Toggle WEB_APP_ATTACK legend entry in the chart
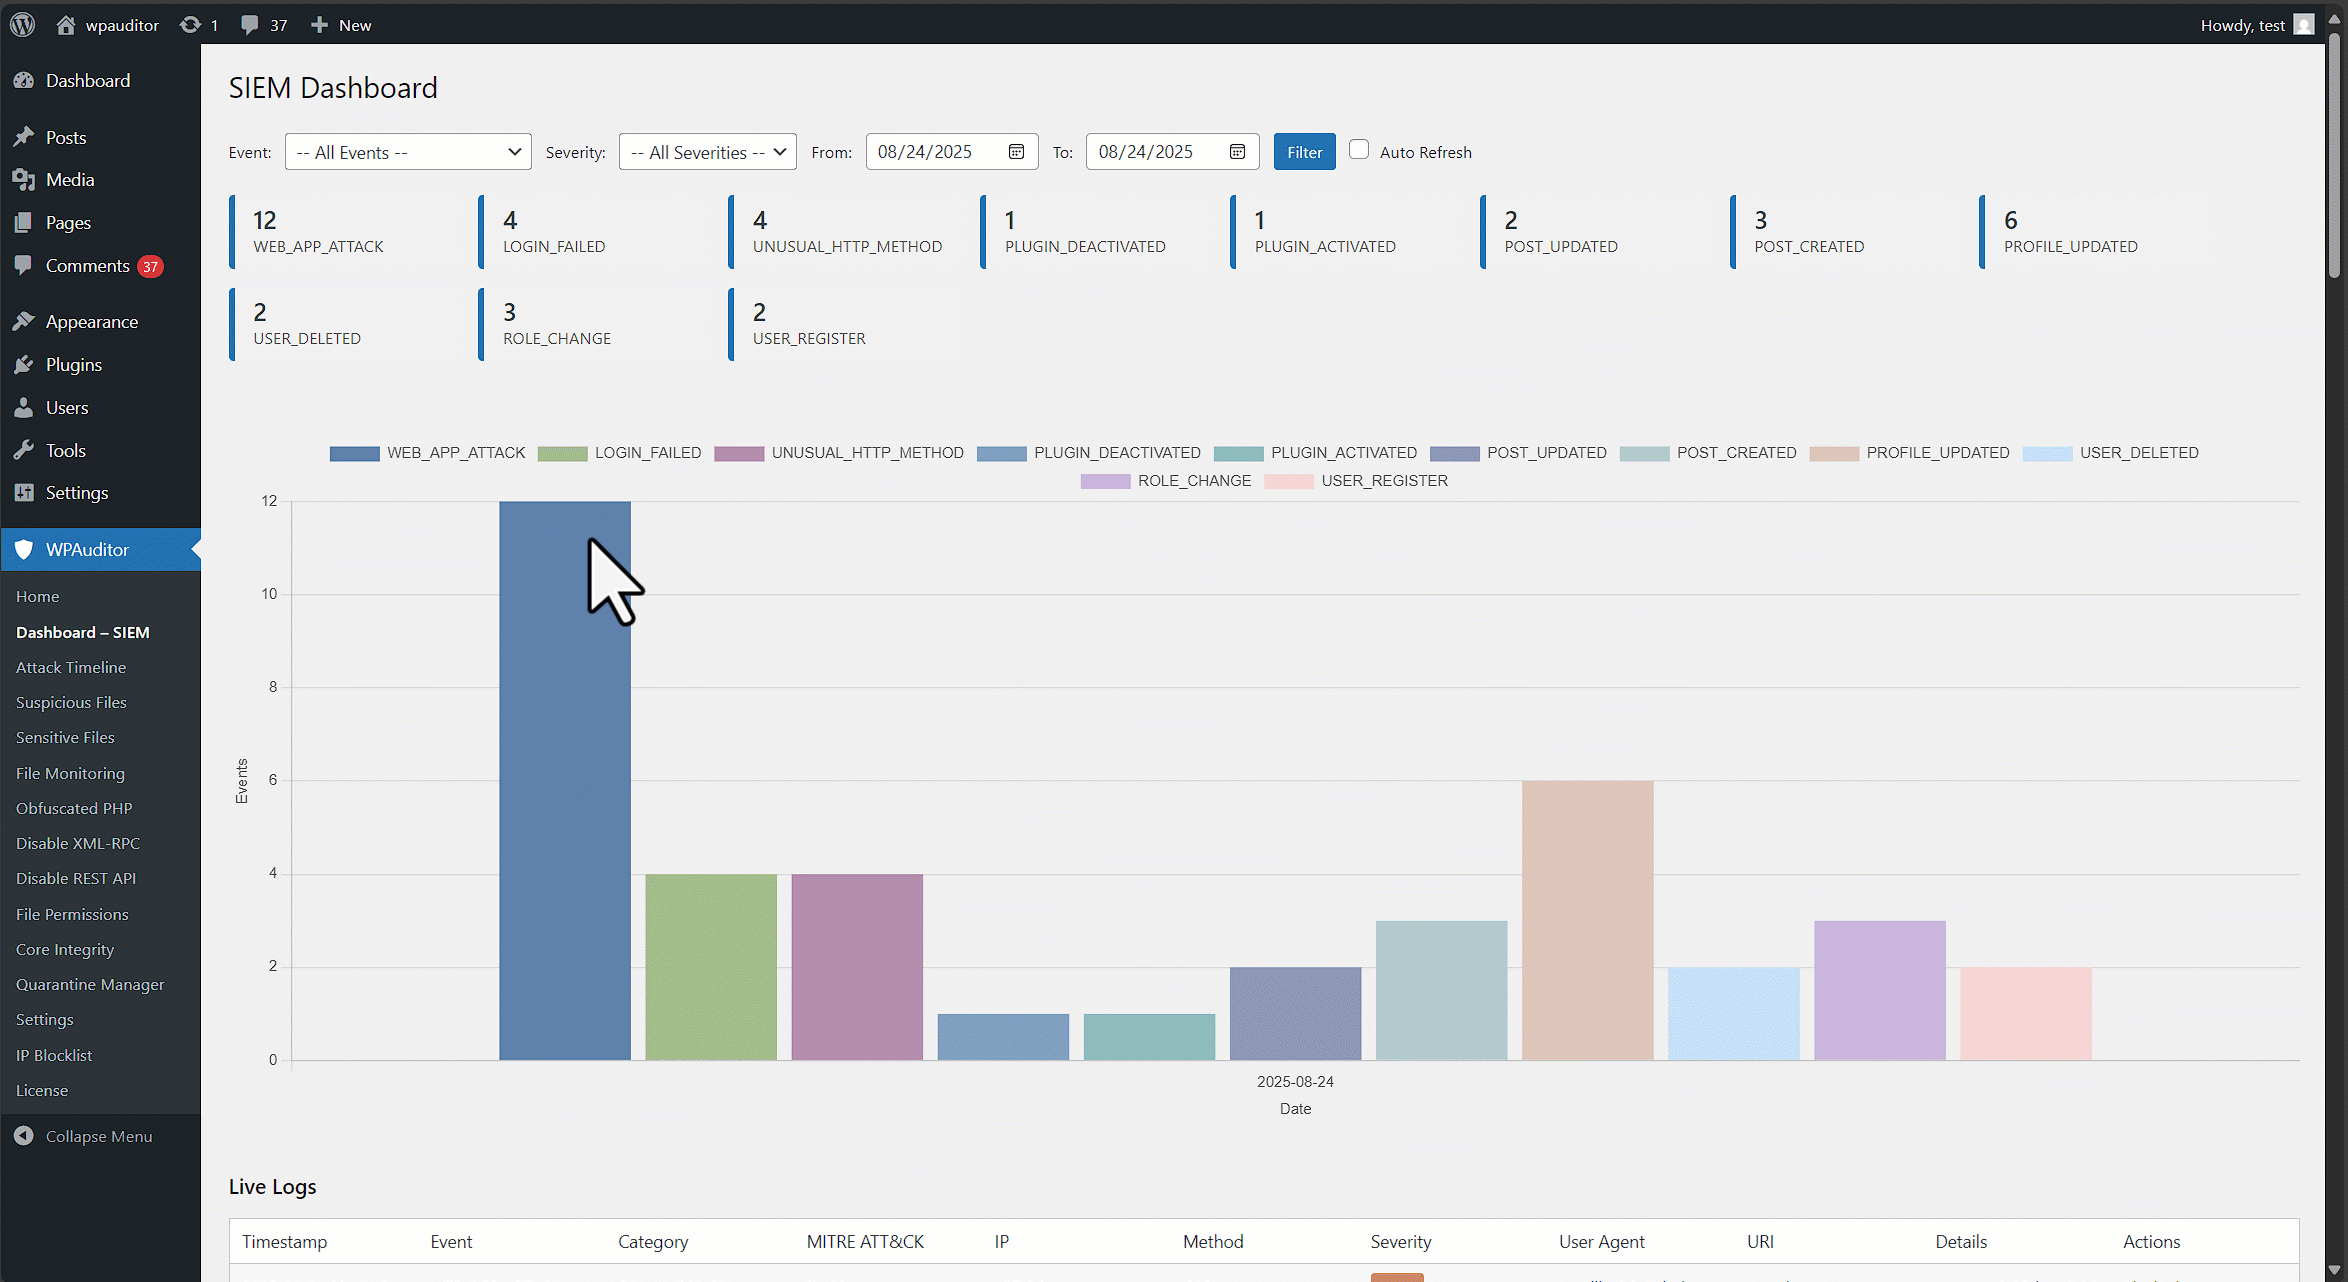 pyautogui.click(x=428, y=453)
